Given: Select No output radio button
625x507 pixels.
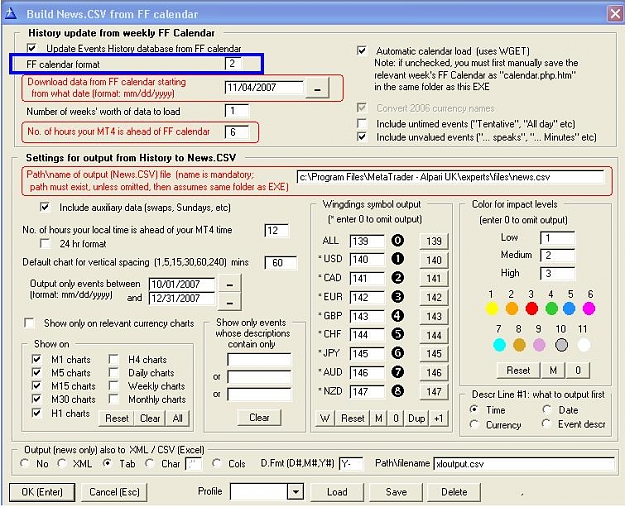Looking at the screenshot, I should (x=25, y=464).
